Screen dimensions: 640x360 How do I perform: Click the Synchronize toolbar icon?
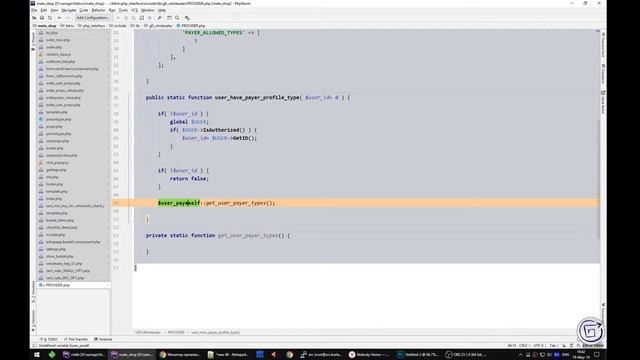click(x=50, y=18)
